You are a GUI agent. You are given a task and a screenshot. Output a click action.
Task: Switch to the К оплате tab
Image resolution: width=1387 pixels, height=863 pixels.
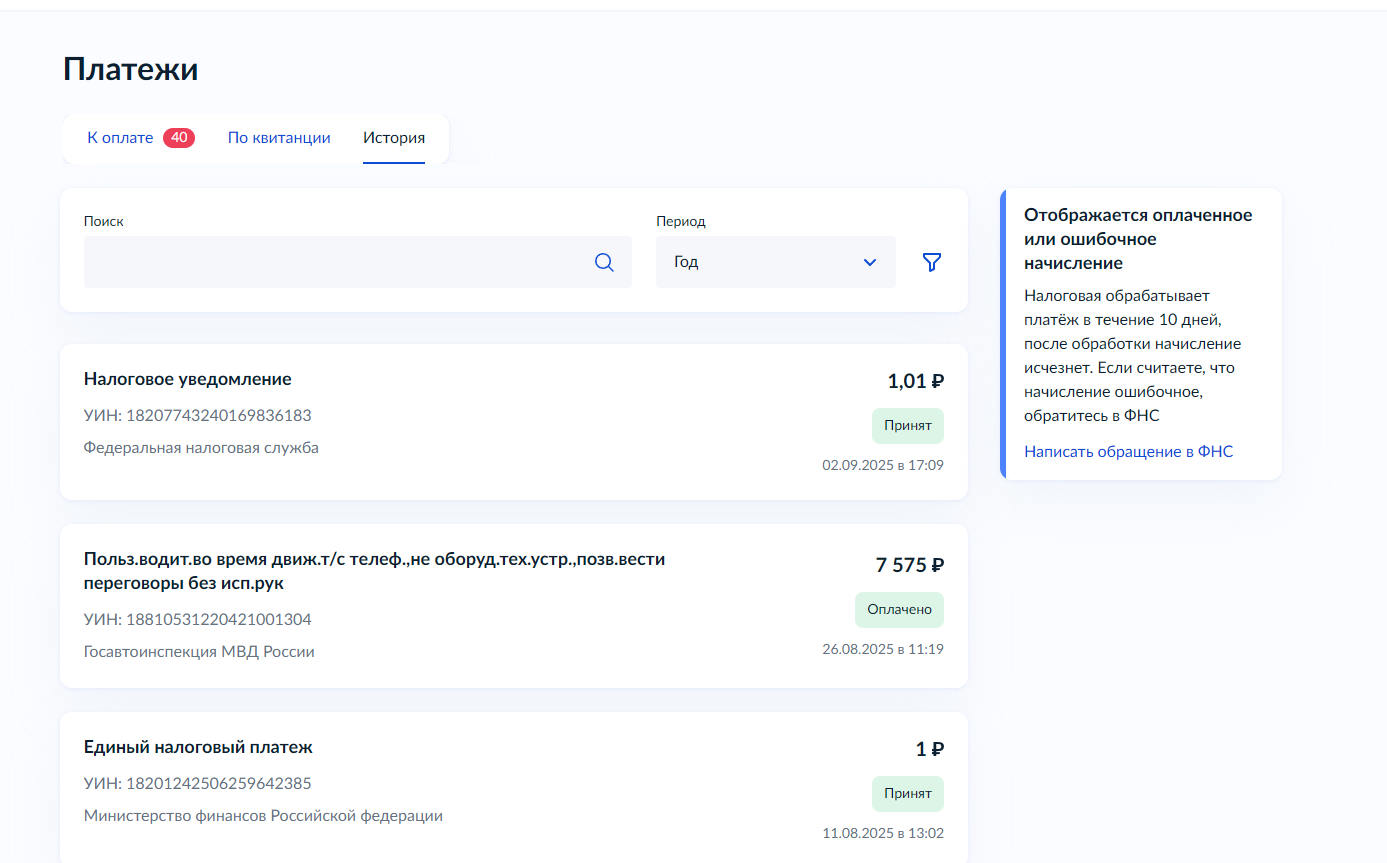pyautogui.click(x=120, y=138)
